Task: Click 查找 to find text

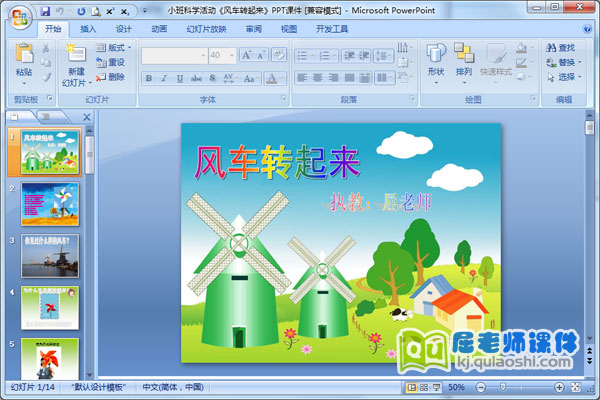Action: click(561, 48)
